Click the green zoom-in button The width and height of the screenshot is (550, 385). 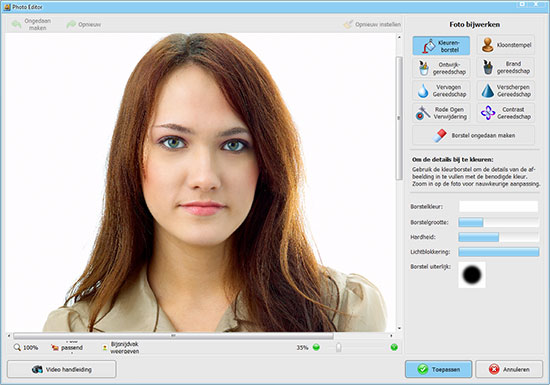(x=394, y=347)
